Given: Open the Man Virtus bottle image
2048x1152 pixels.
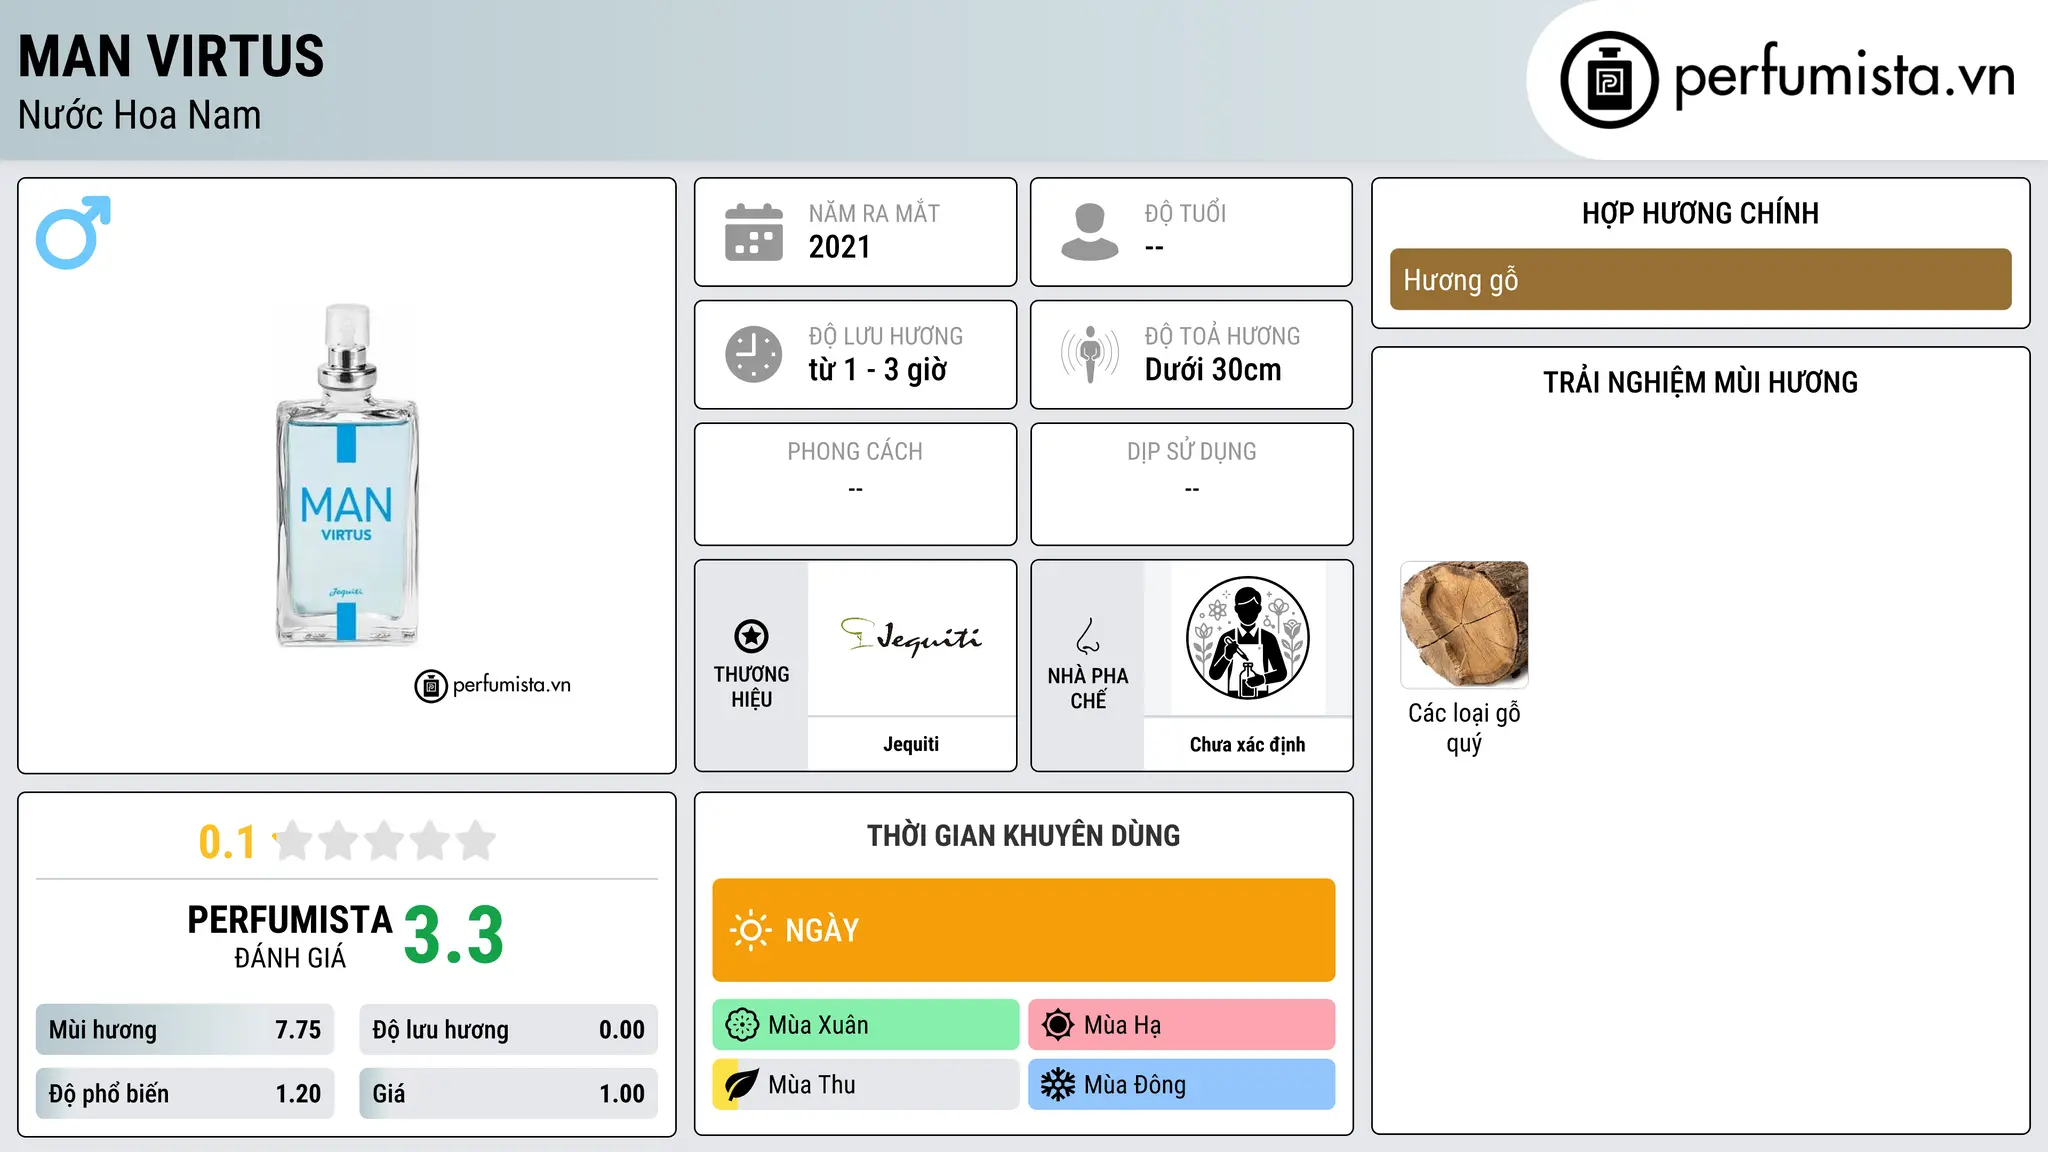Looking at the screenshot, I should tap(347, 475).
